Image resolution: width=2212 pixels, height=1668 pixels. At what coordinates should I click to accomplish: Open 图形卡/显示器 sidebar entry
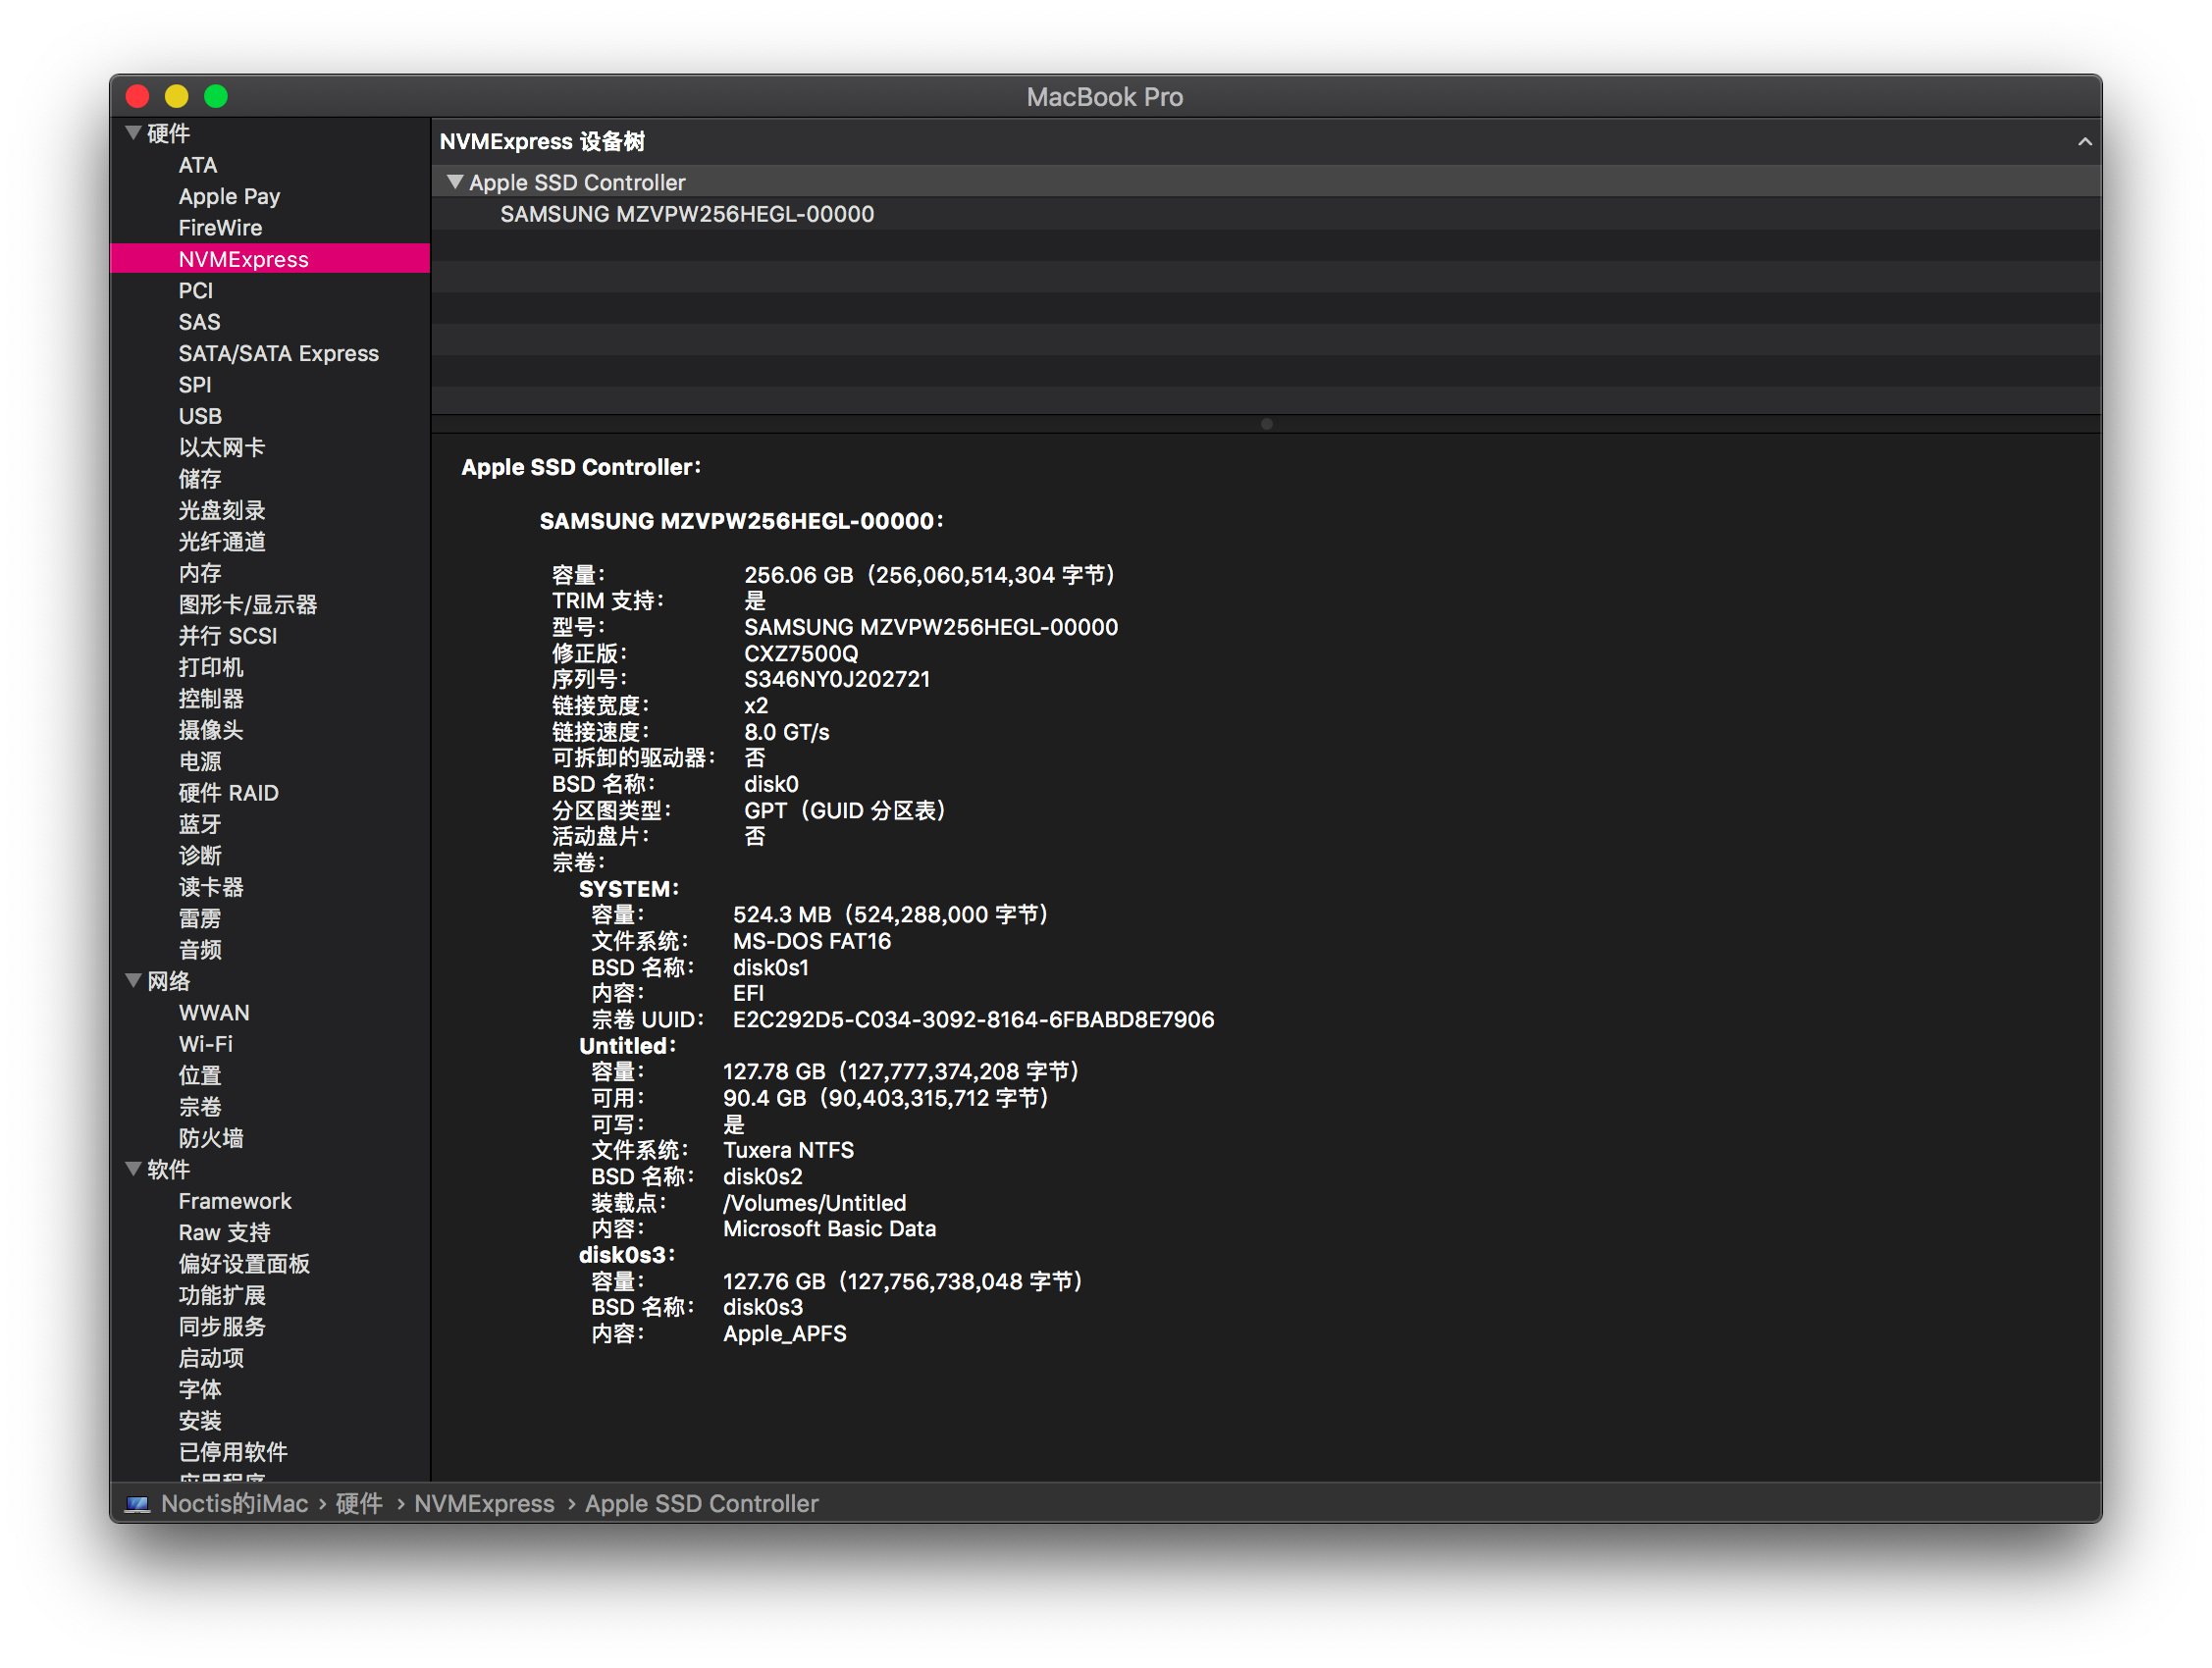247,604
